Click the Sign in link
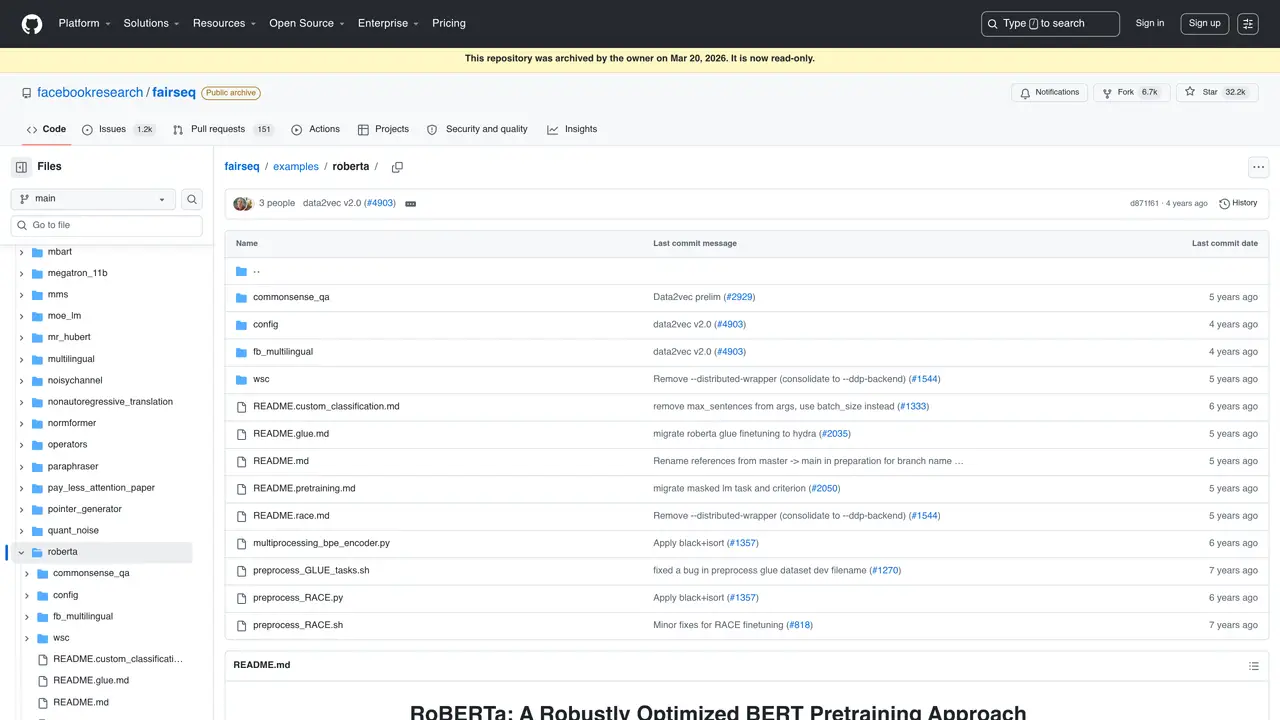 coord(1150,24)
